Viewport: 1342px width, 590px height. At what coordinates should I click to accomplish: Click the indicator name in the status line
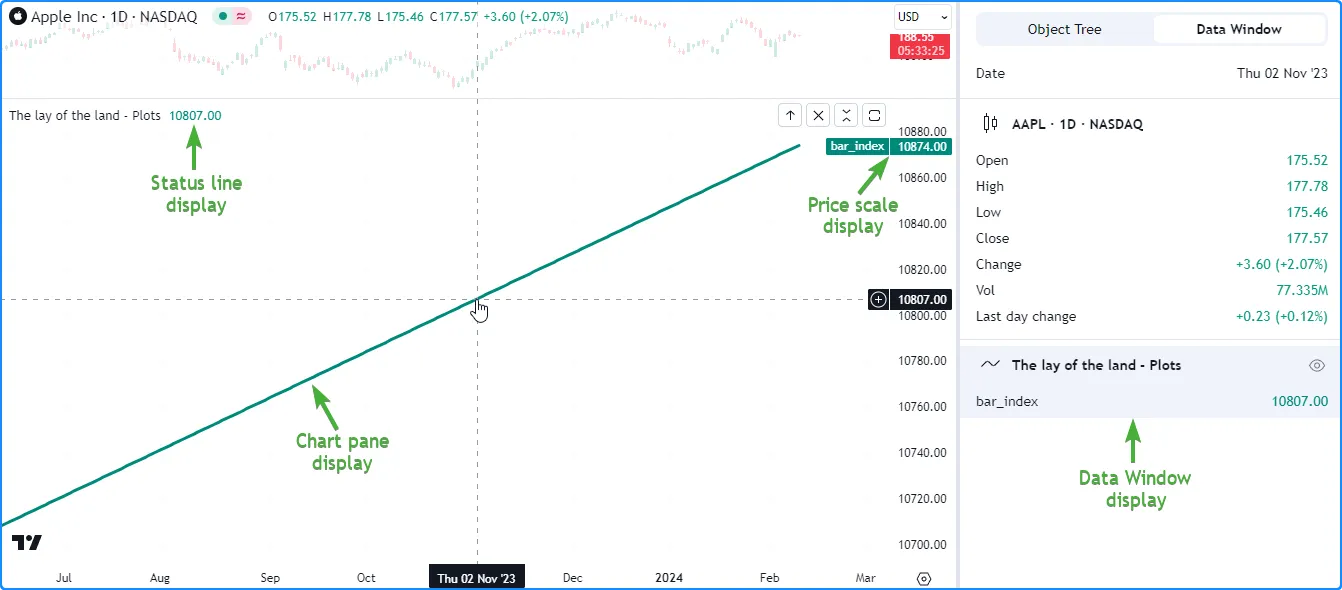coord(85,115)
